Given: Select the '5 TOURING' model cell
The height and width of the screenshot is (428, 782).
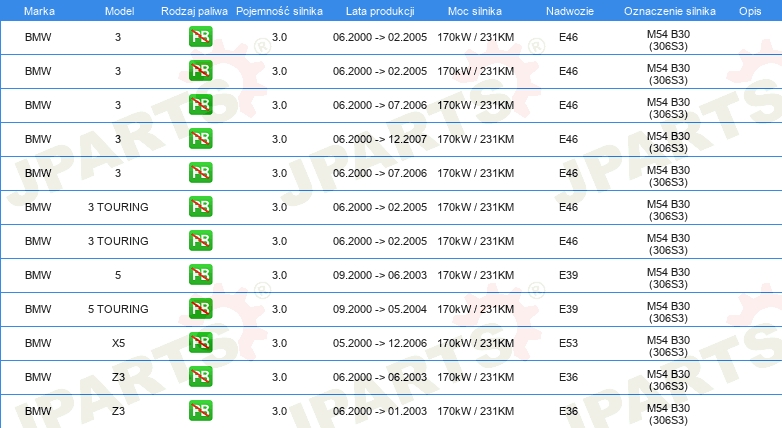Looking at the screenshot, I should pos(118,309).
